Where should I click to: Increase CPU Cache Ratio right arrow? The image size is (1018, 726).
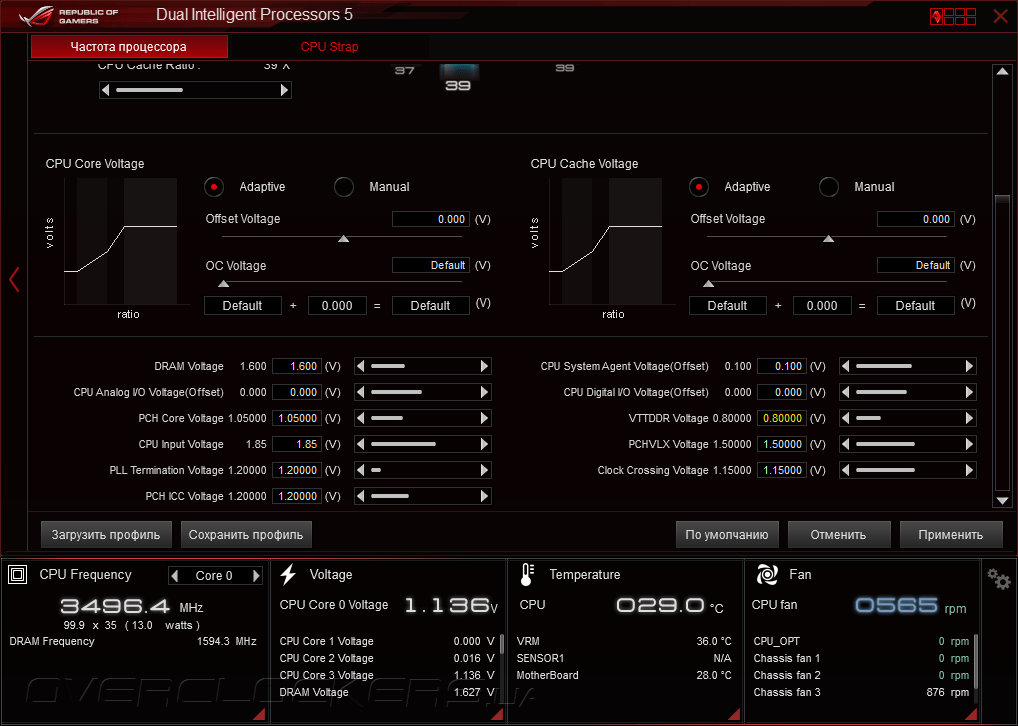point(284,90)
